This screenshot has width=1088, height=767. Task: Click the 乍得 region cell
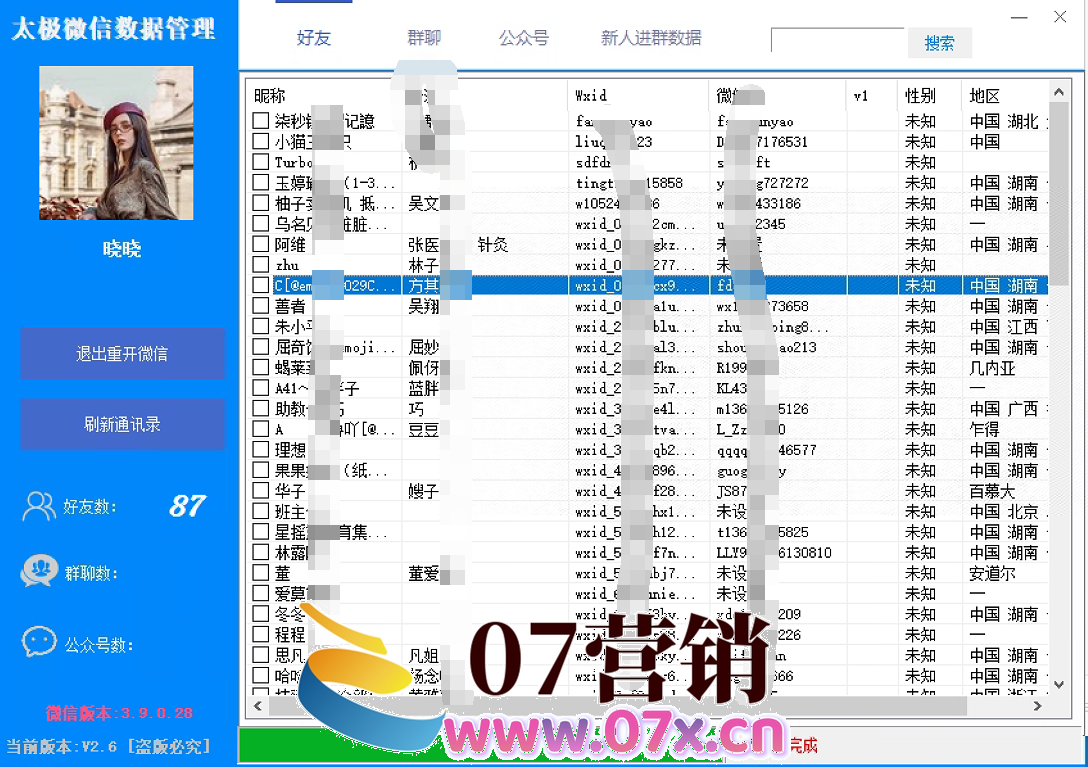(985, 430)
